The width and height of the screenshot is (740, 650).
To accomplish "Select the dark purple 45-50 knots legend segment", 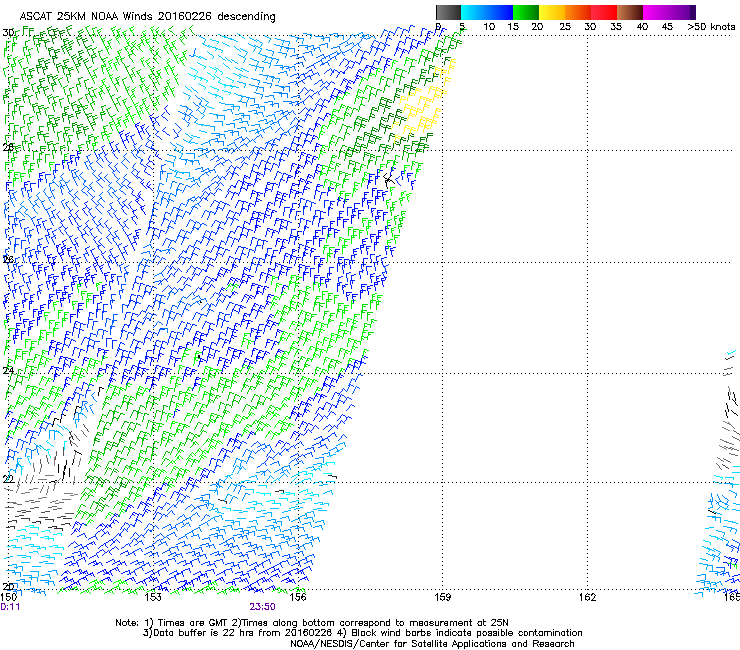I will (x=682, y=12).
